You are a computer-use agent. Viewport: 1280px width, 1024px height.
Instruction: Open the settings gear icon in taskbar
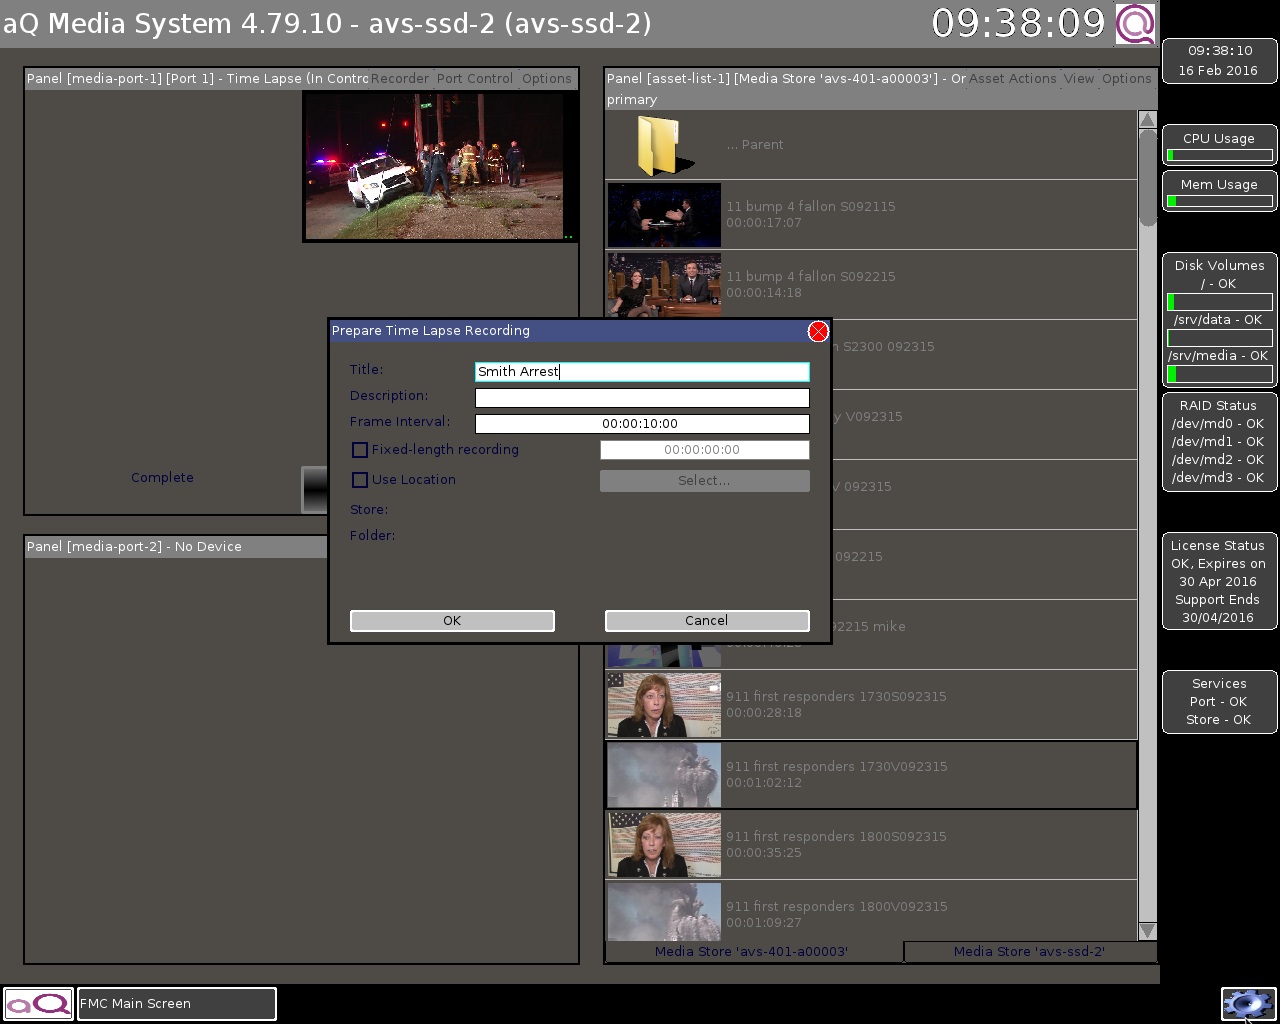(x=1247, y=1004)
